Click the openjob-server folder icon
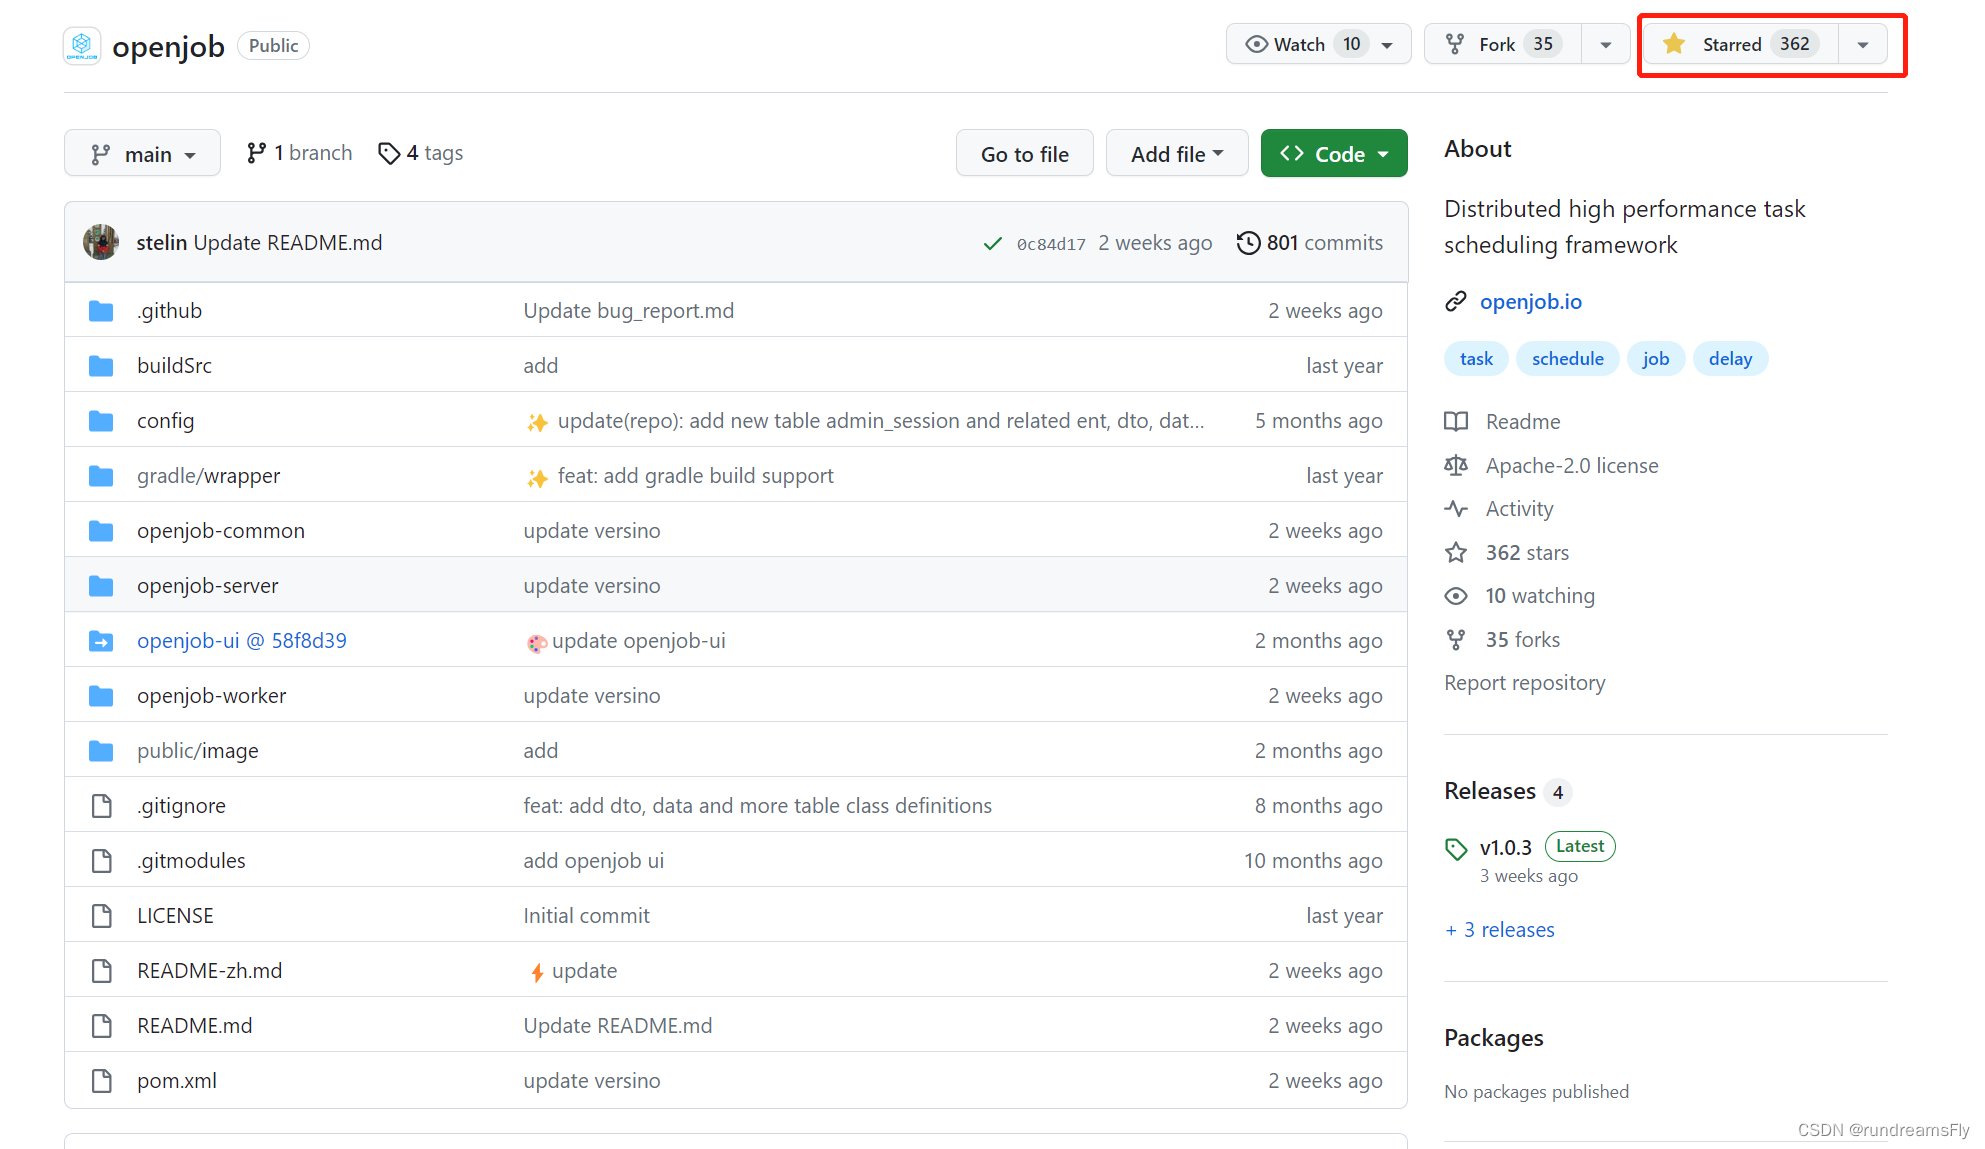The image size is (1985, 1149). tap(101, 586)
